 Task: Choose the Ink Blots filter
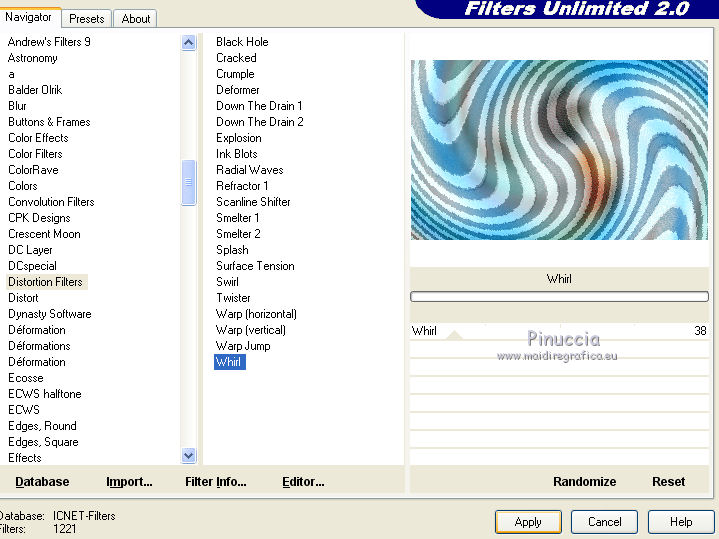tap(237, 154)
